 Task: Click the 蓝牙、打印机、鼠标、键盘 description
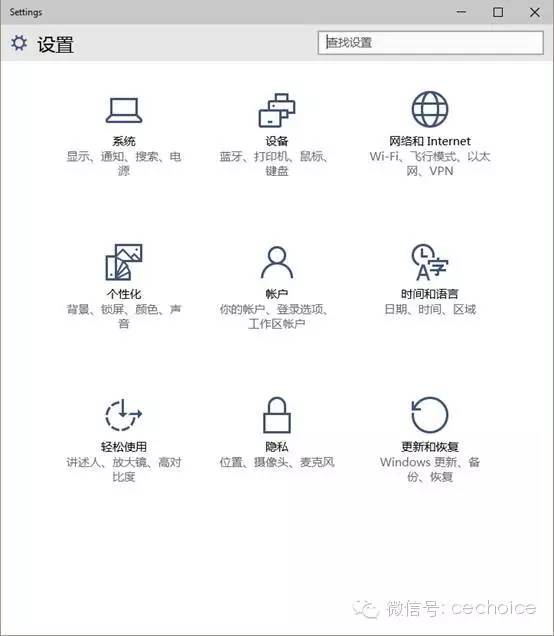pyautogui.click(x=275, y=163)
